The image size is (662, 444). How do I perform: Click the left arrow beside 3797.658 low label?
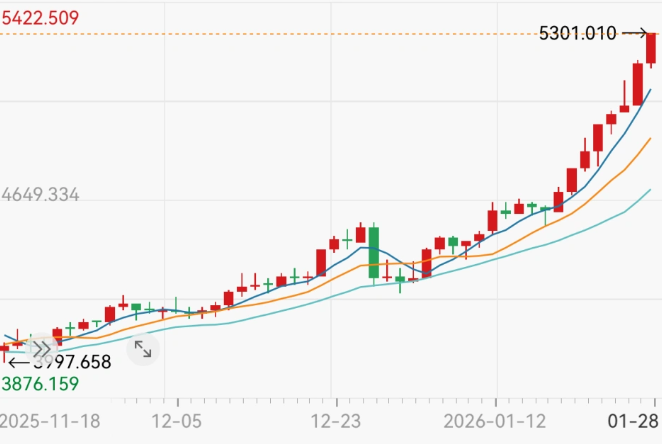coord(18,362)
